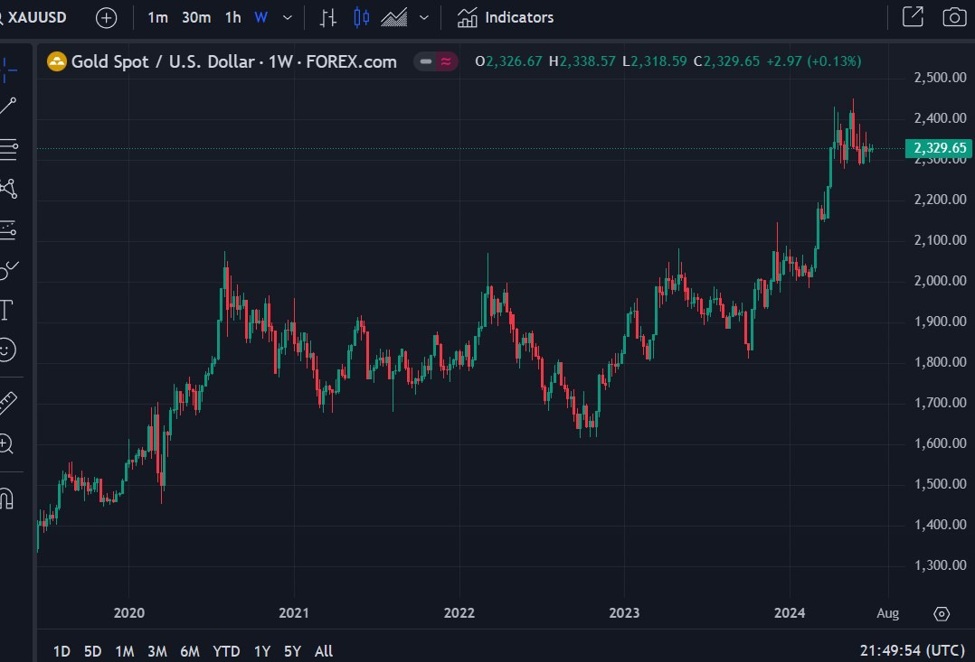The width and height of the screenshot is (975, 662).
Task: Select the YTD date range
Action: [226, 651]
